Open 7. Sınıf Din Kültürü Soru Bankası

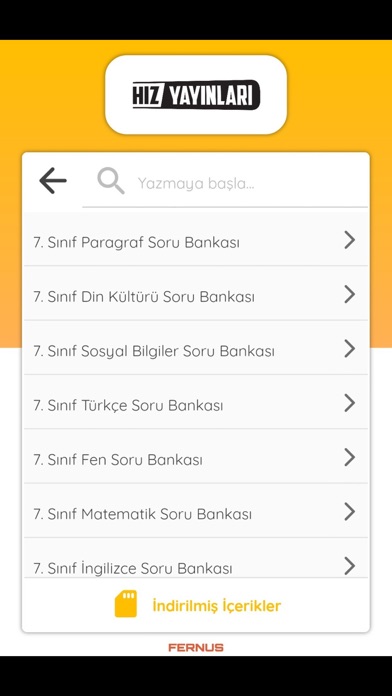(196, 294)
